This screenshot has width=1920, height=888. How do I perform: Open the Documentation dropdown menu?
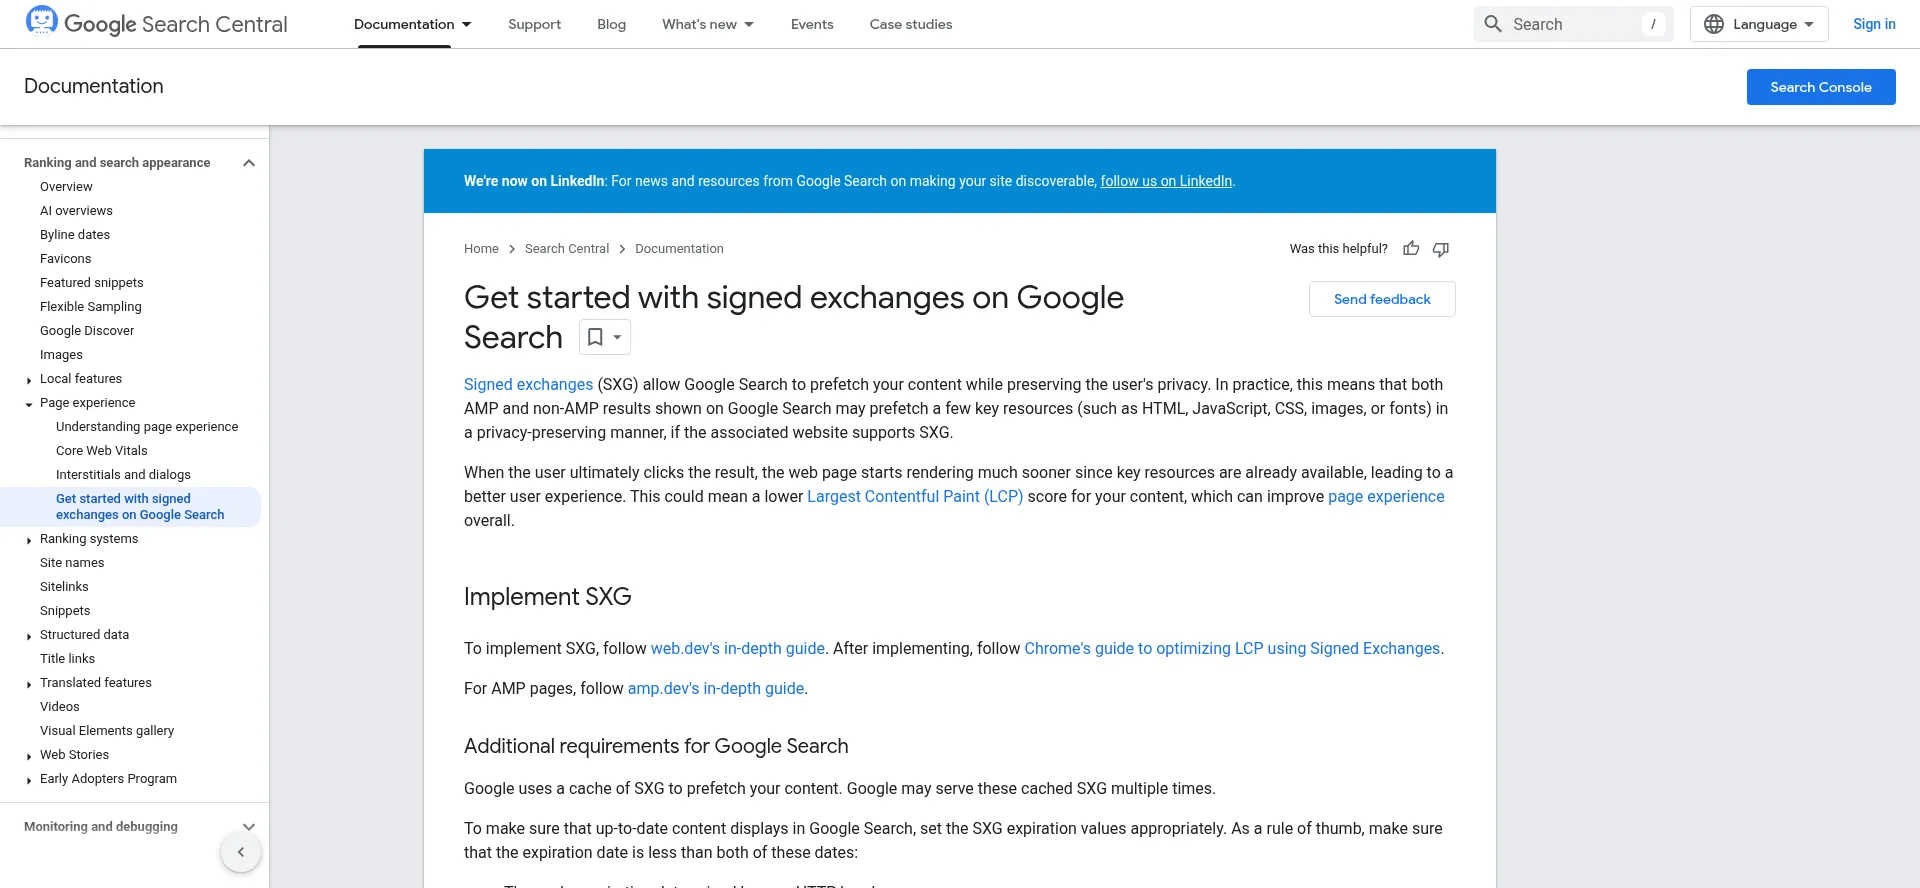click(412, 24)
